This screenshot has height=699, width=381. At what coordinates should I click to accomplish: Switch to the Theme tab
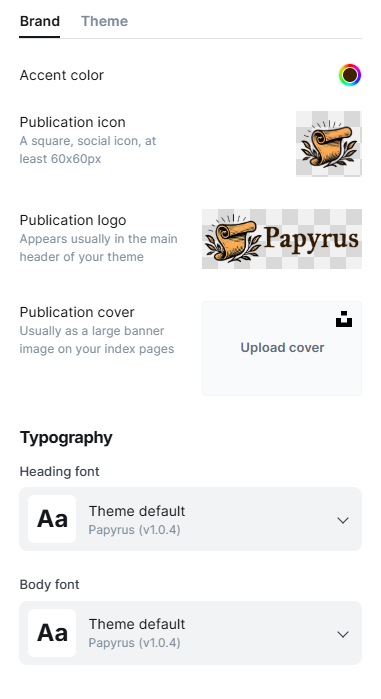pyautogui.click(x=104, y=21)
